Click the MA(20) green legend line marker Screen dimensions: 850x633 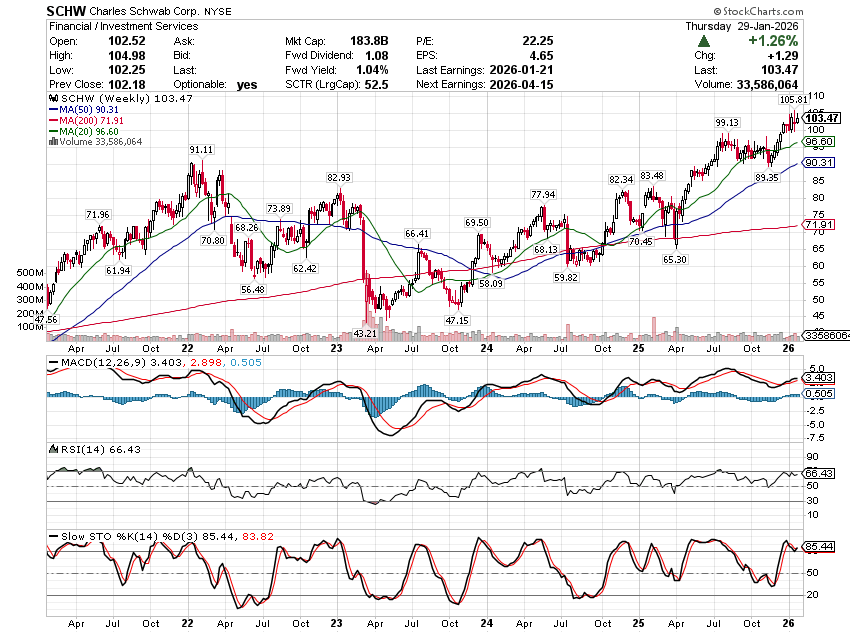point(53,131)
